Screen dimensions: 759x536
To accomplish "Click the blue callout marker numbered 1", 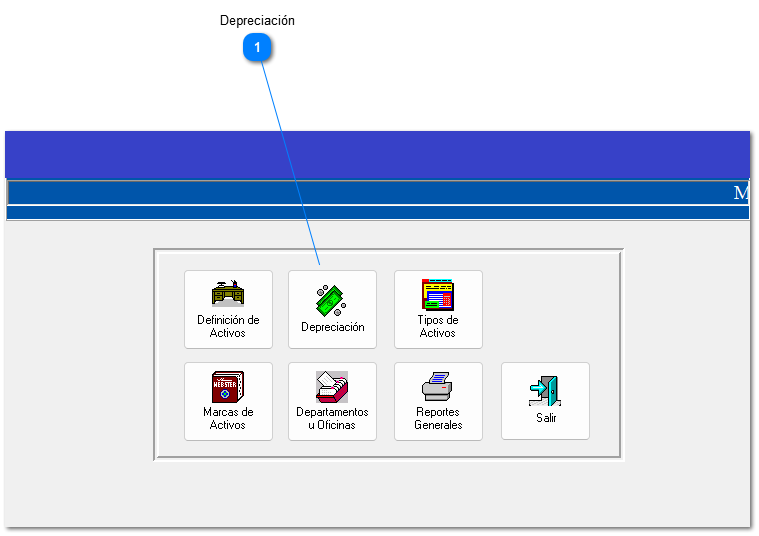I will pyautogui.click(x=258, y=47).
